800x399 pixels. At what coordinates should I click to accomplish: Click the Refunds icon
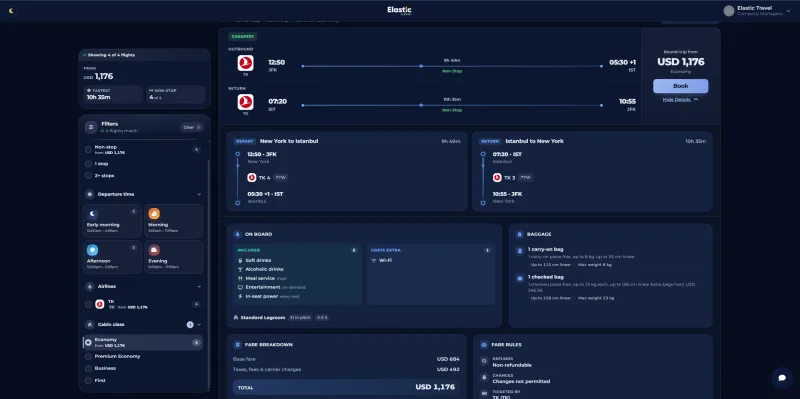(x=484, y=361)
